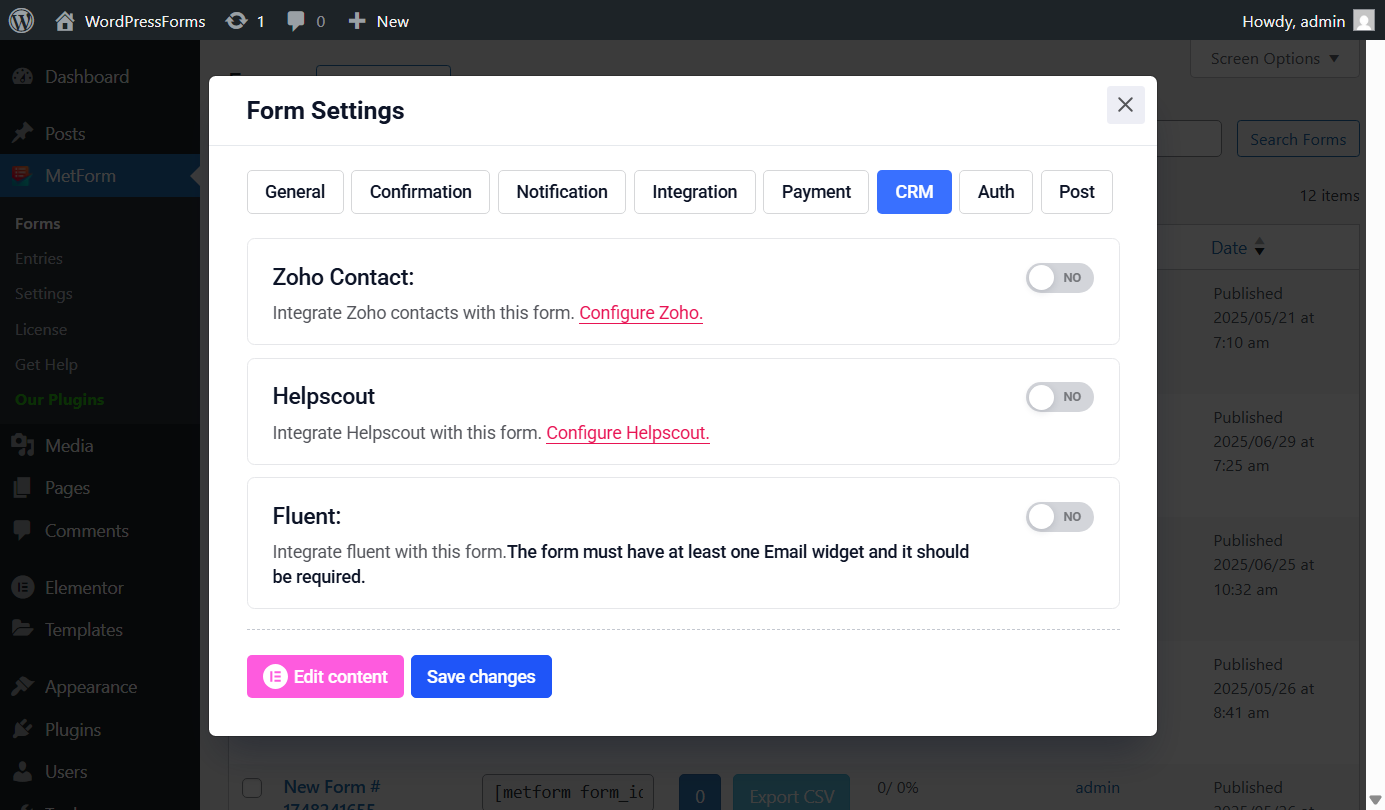Click the Save changes button
This screenshot has height=810, width=1385.
[481, 677]
